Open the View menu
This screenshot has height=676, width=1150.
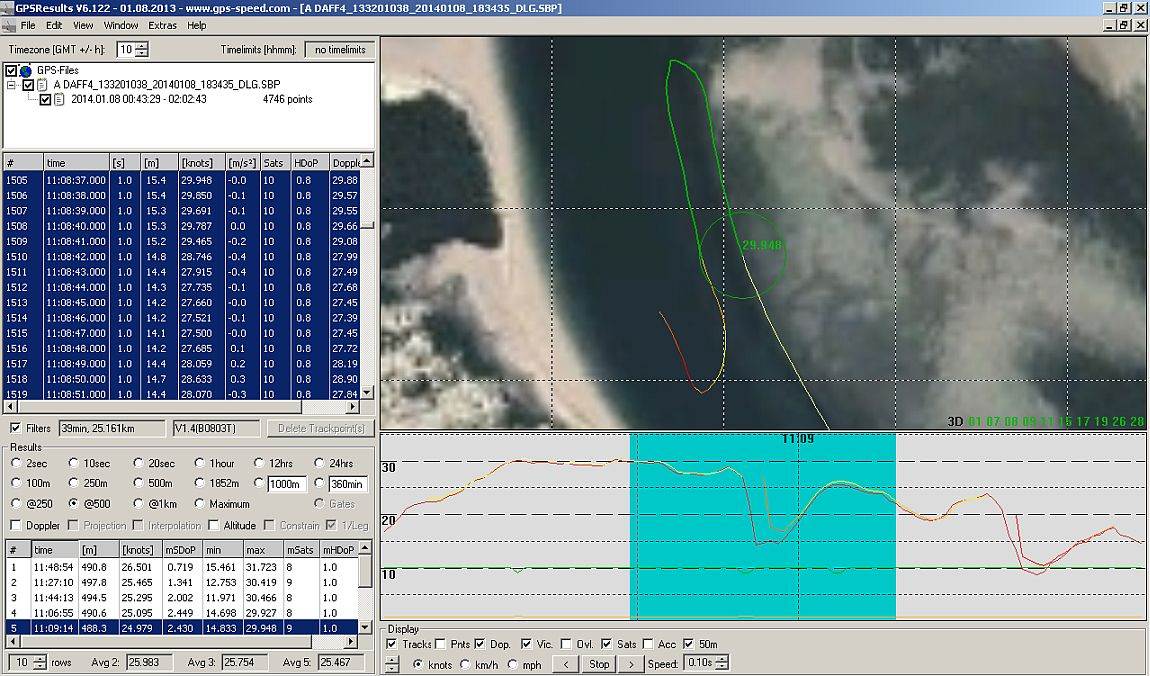83,25
